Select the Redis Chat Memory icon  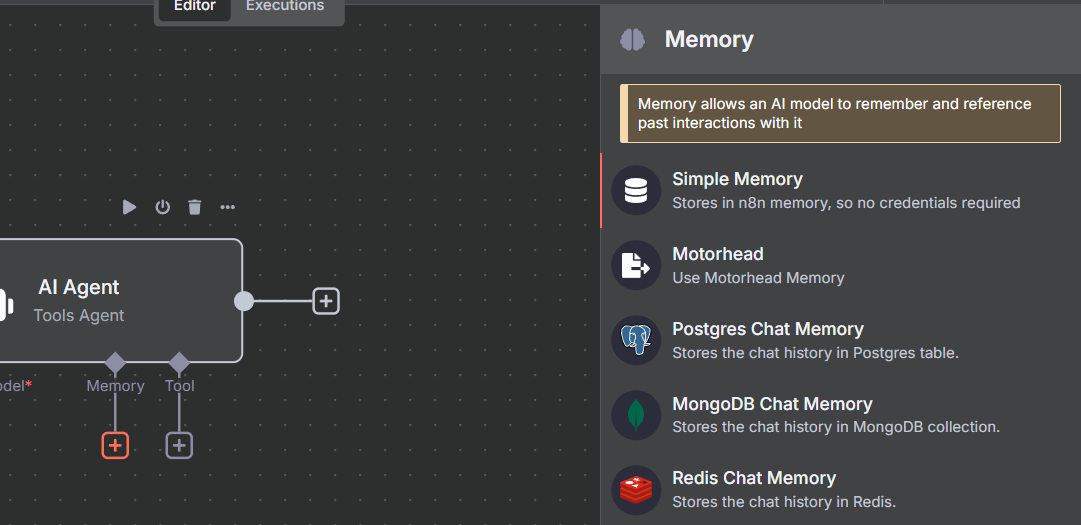point(636,490)
